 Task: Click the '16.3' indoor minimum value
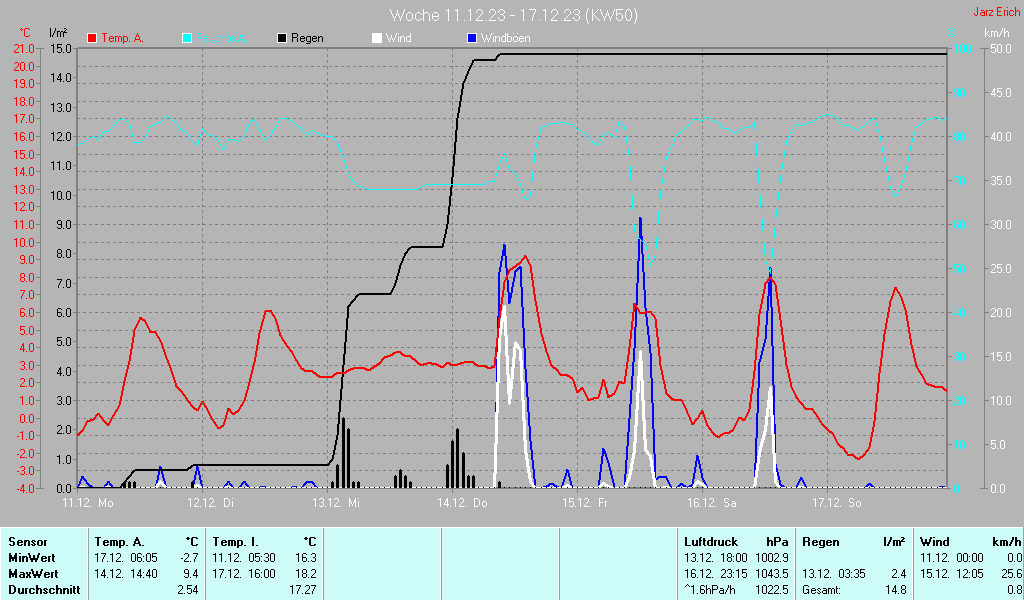tap(306, 558)
